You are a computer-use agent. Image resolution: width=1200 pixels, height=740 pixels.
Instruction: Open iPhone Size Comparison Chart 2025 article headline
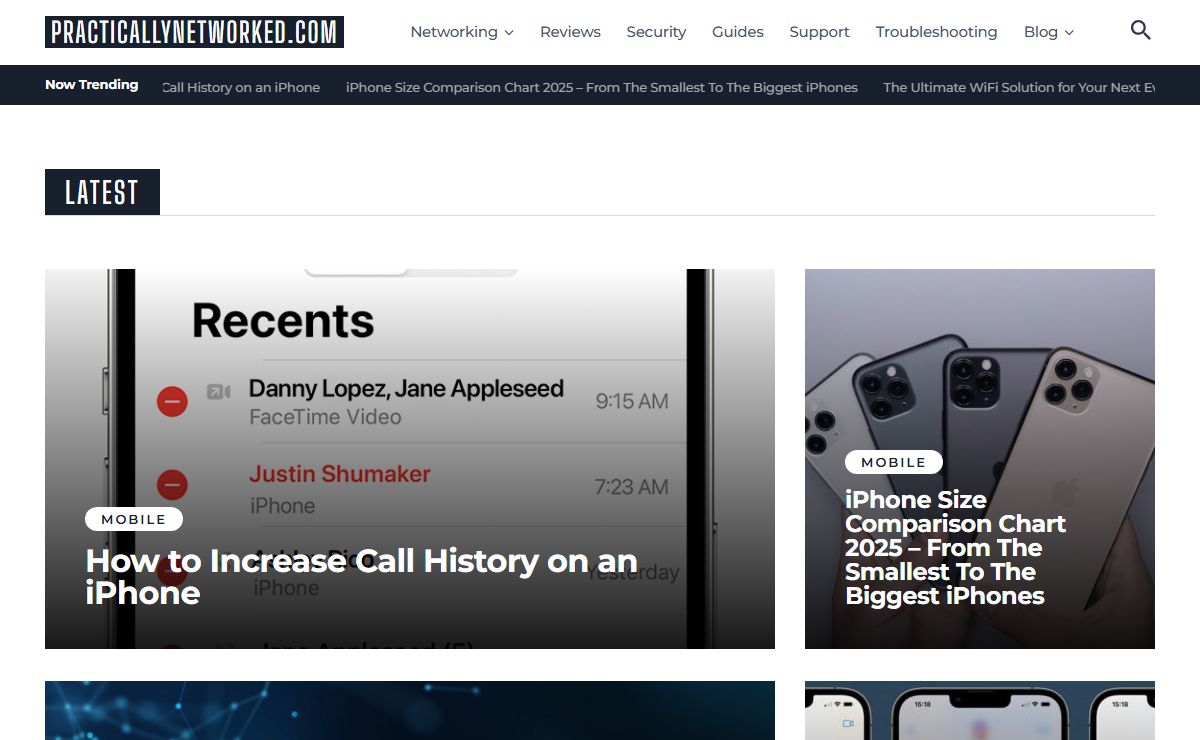(955, 548)
